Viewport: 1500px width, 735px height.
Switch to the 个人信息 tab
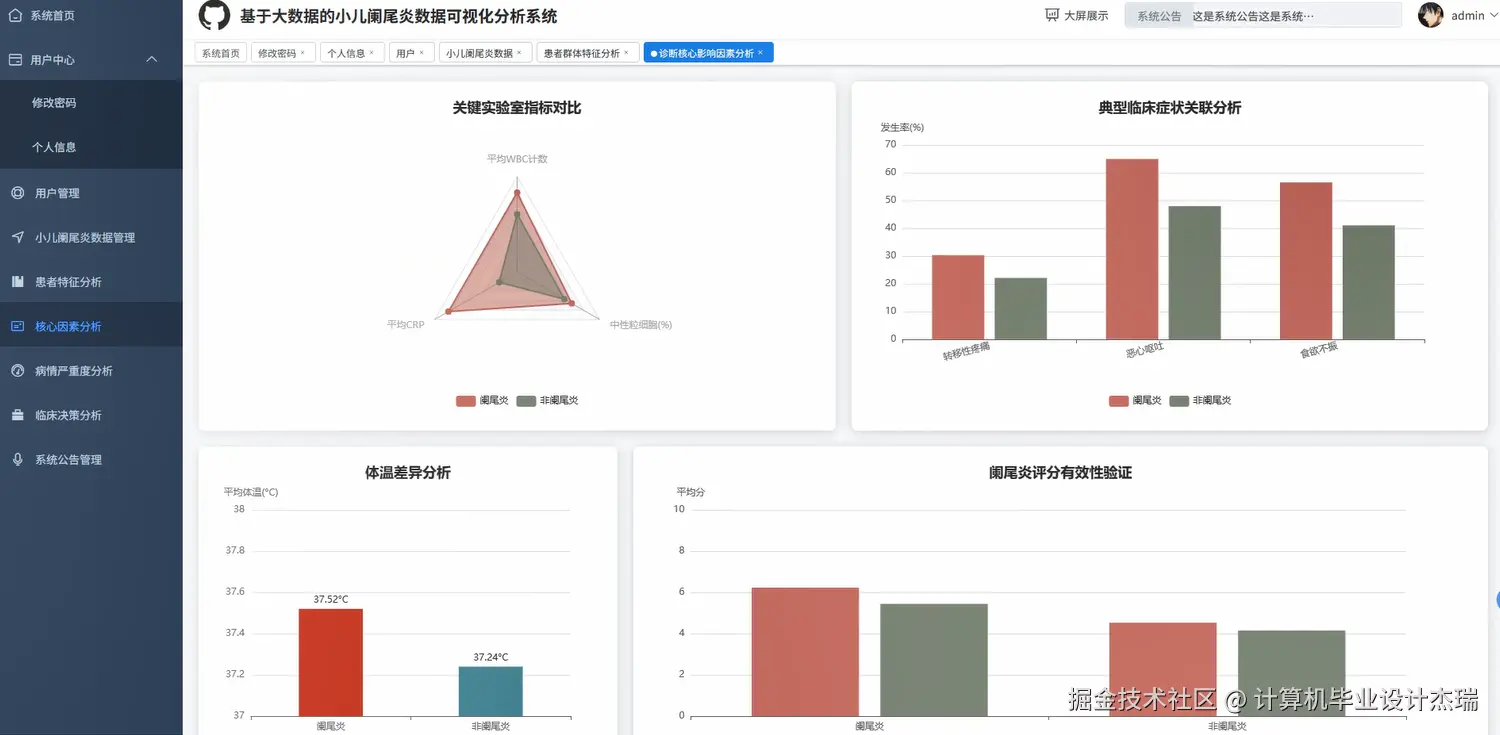[346, 53]
